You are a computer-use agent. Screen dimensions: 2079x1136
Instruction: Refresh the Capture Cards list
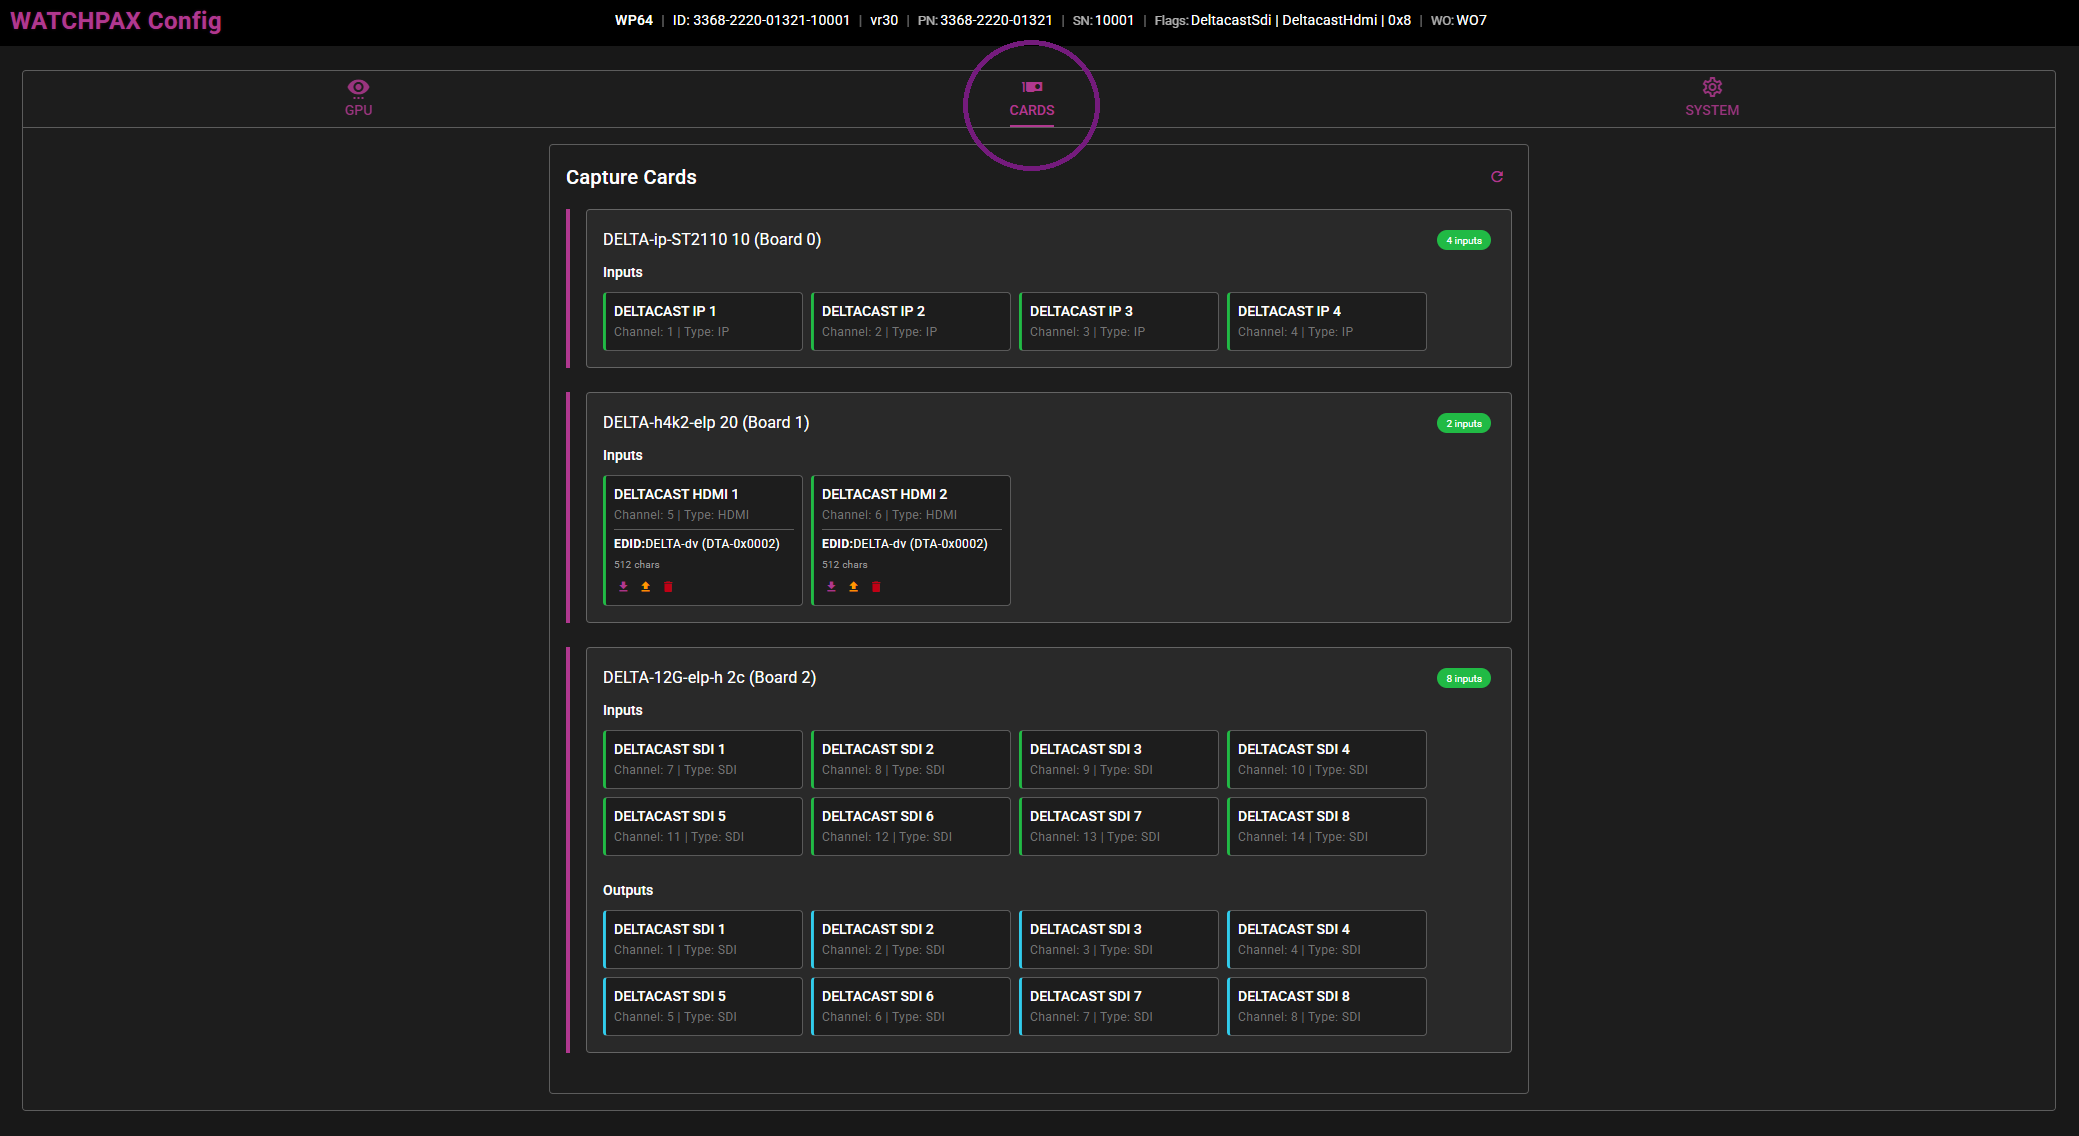[1497, 177]
